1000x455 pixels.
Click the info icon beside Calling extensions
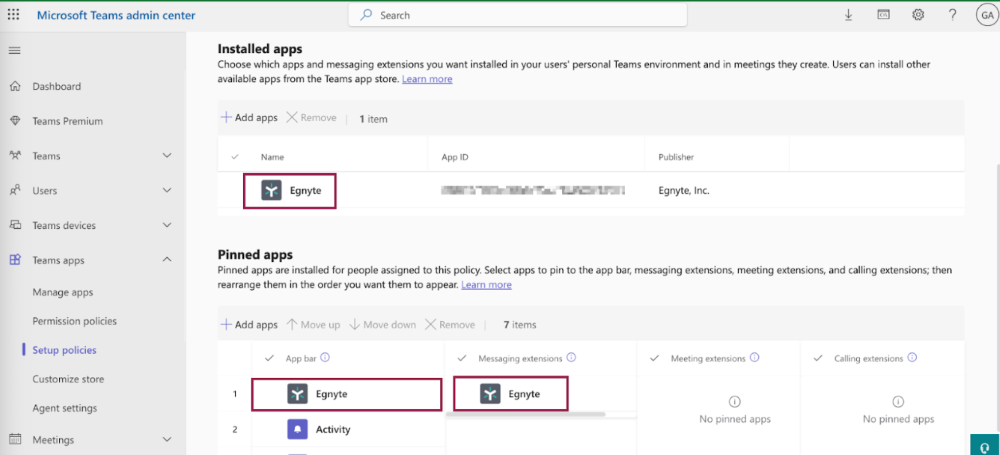click(912, 358)
